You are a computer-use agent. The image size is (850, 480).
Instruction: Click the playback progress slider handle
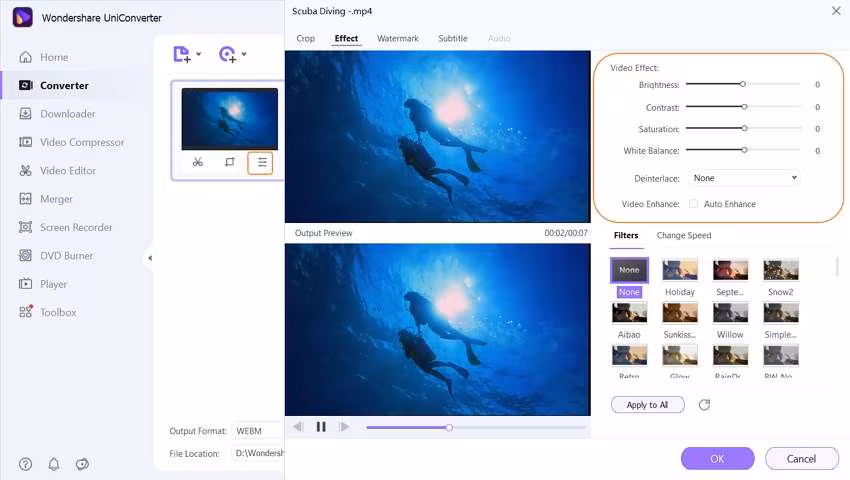pos(449,427)
